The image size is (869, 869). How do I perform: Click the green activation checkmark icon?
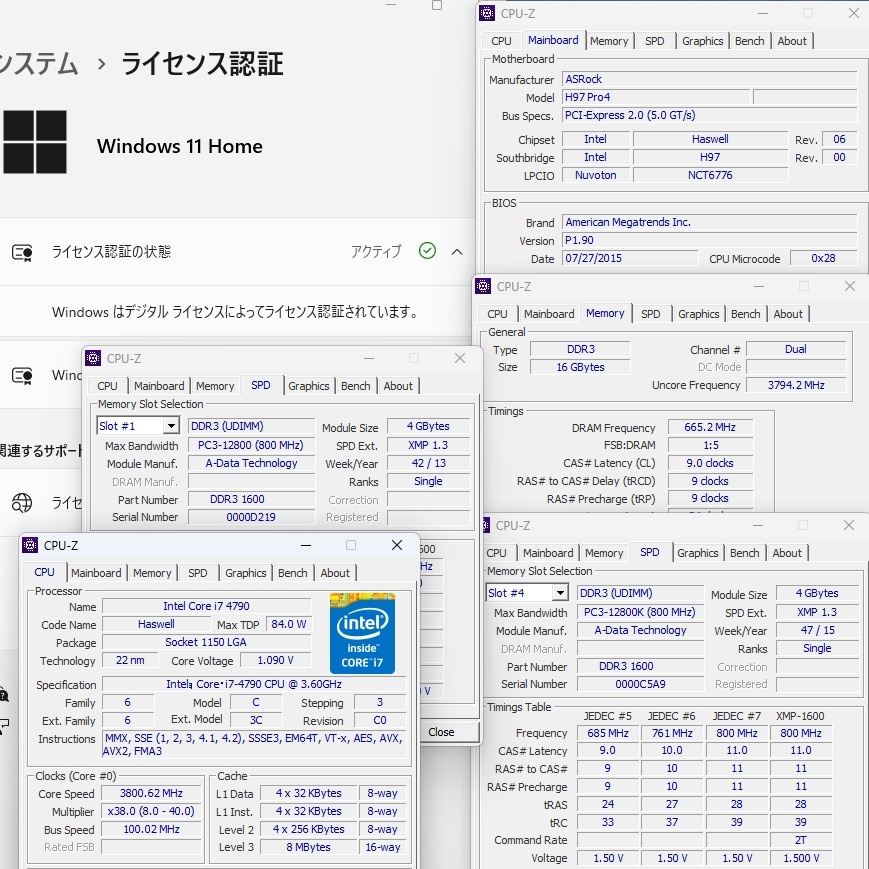427,251
